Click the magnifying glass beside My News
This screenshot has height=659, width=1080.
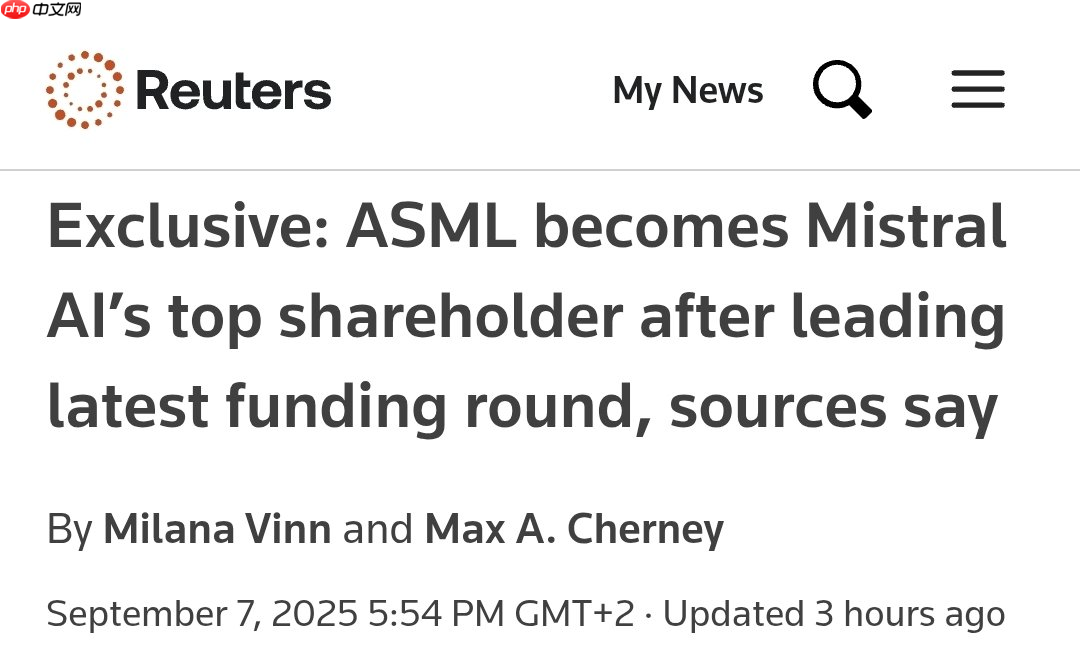(x=843, y=90)
